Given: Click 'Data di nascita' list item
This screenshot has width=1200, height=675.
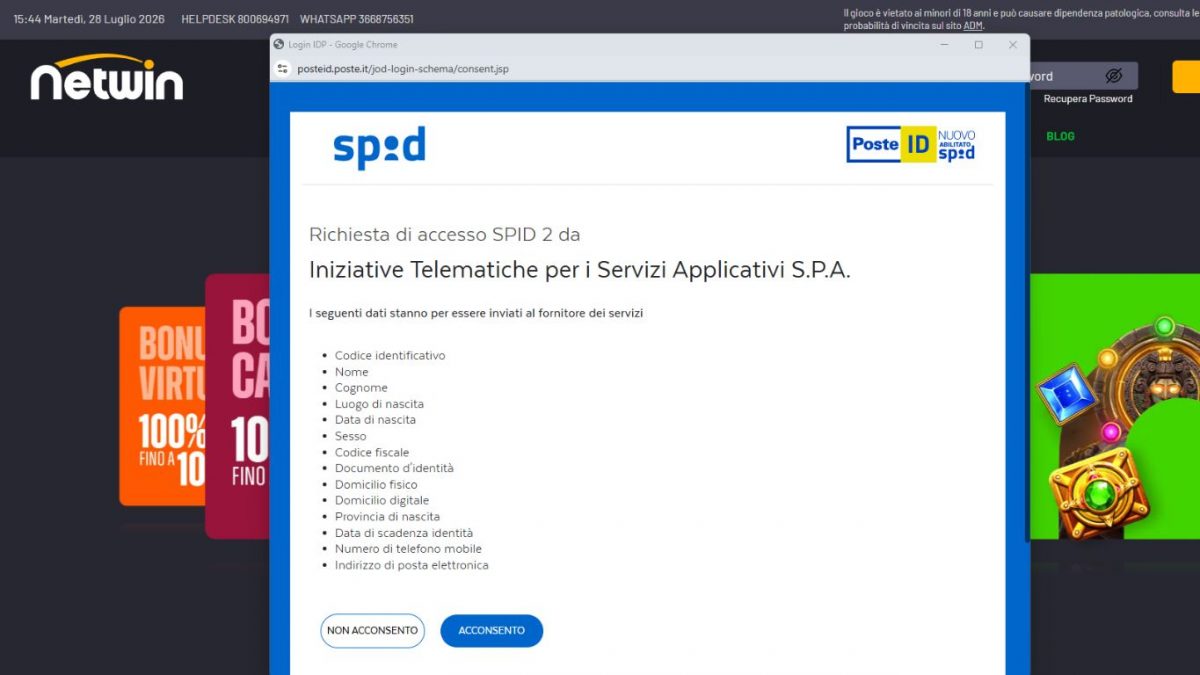Looking at the screenshot, I should [x=375, y=420].
